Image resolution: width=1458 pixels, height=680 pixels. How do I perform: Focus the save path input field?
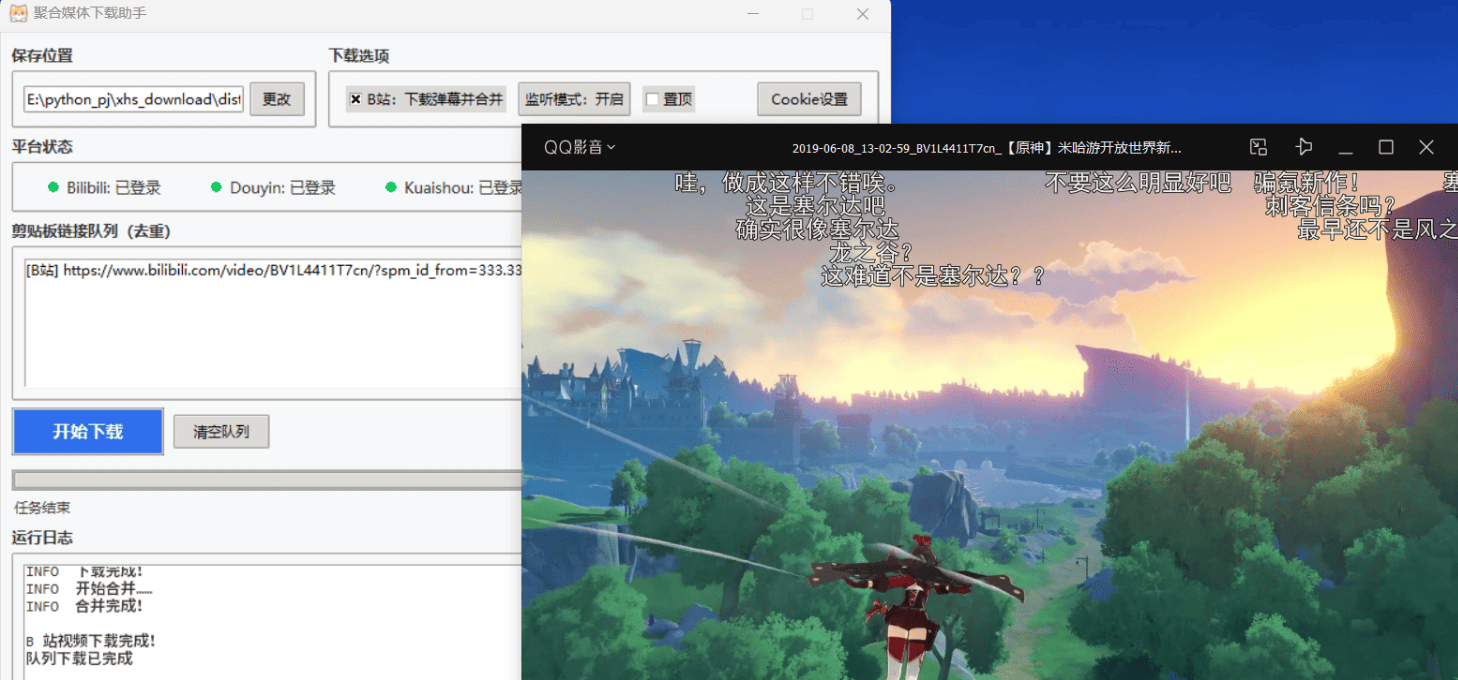(133, 99)
